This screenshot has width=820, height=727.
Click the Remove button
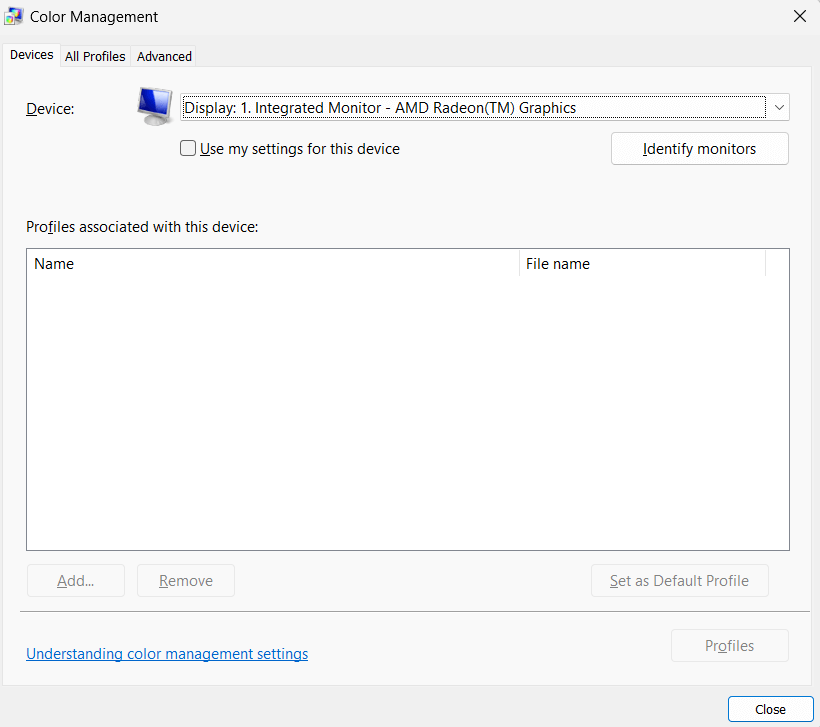pos(186,581)
